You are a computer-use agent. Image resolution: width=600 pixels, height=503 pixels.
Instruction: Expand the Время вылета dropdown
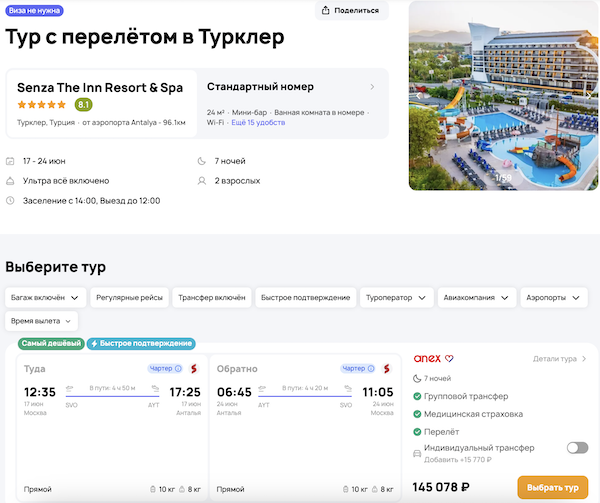coord(42,321)
